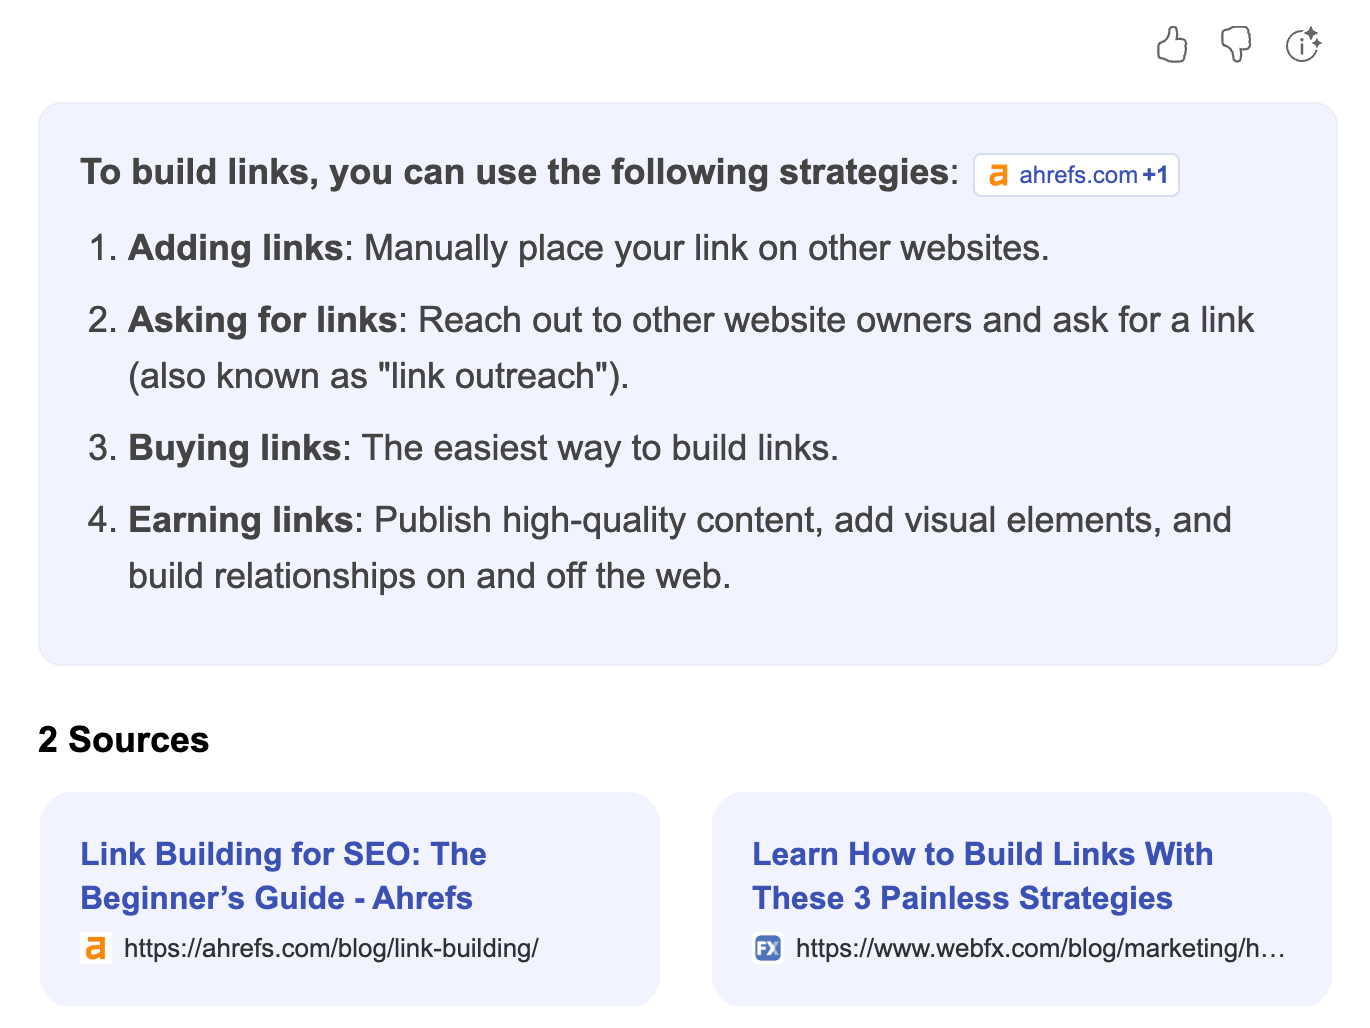Click the WebFX favicon beside the source URL
This screenshot has height=1028, width=1370.
[768, 948]
